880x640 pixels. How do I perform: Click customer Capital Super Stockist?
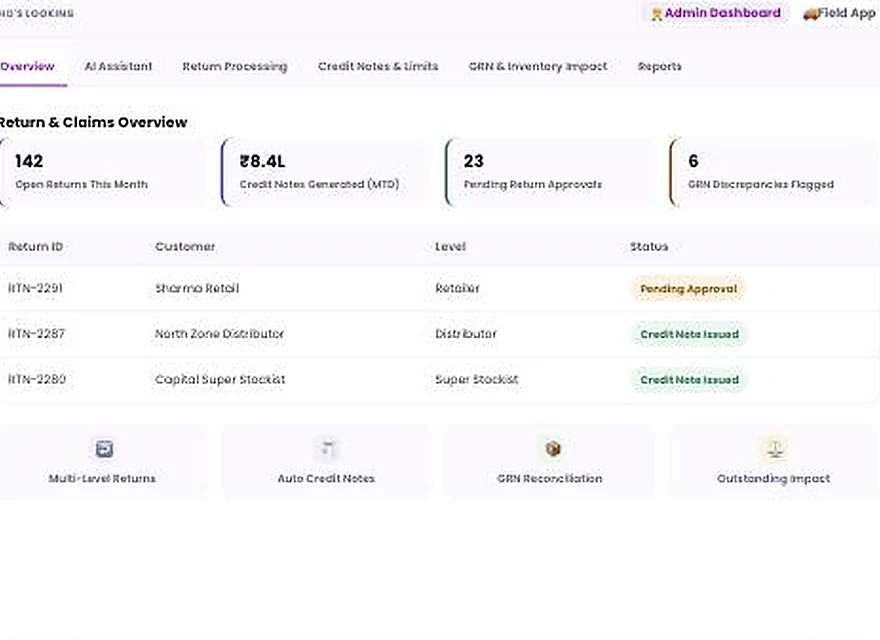click(220, 379)
